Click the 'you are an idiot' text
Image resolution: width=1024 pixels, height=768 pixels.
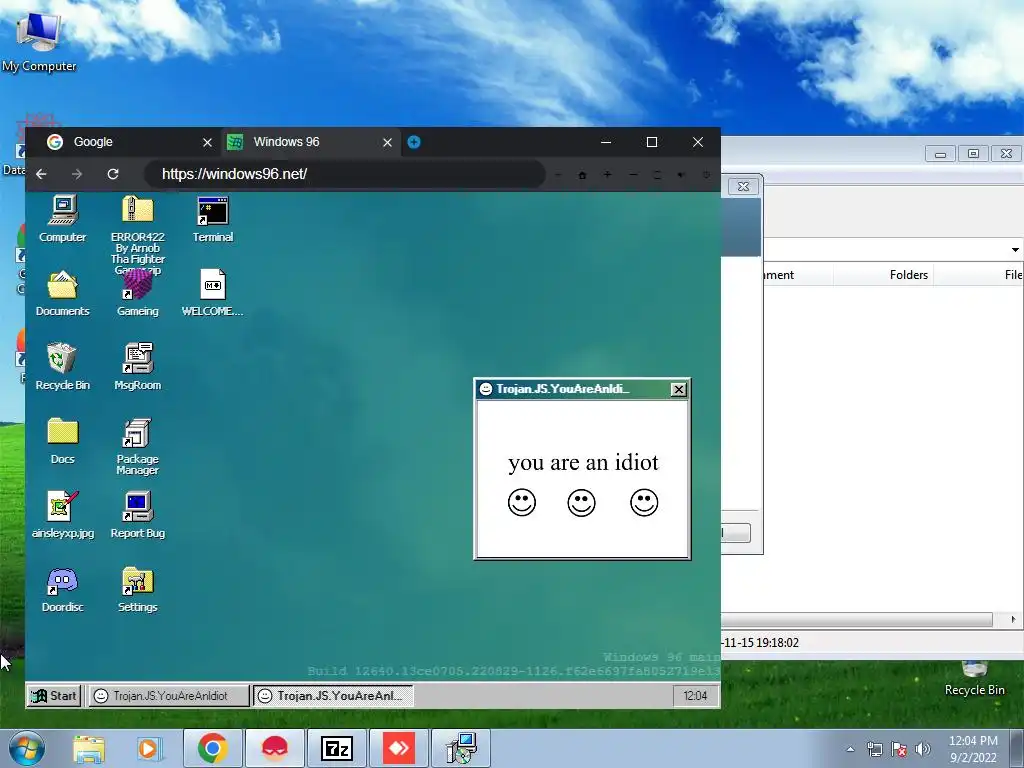tap(583, 462)
